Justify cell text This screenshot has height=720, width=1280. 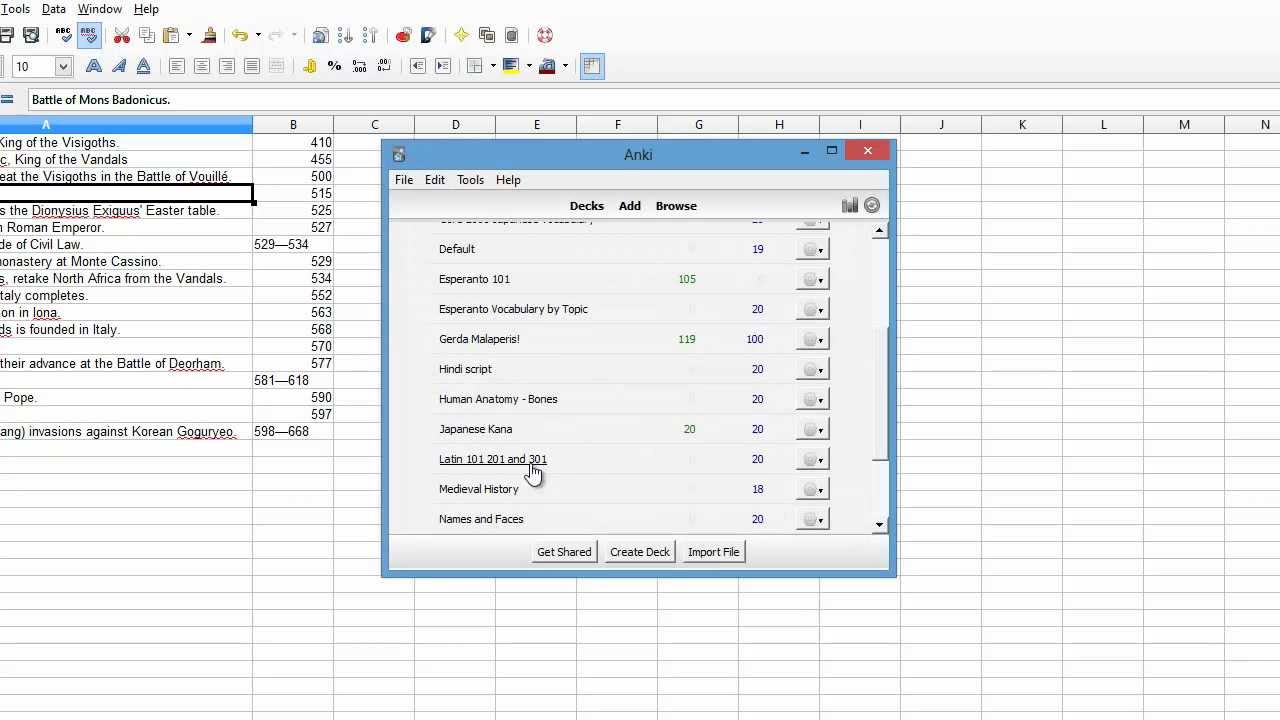click(251, 66)
